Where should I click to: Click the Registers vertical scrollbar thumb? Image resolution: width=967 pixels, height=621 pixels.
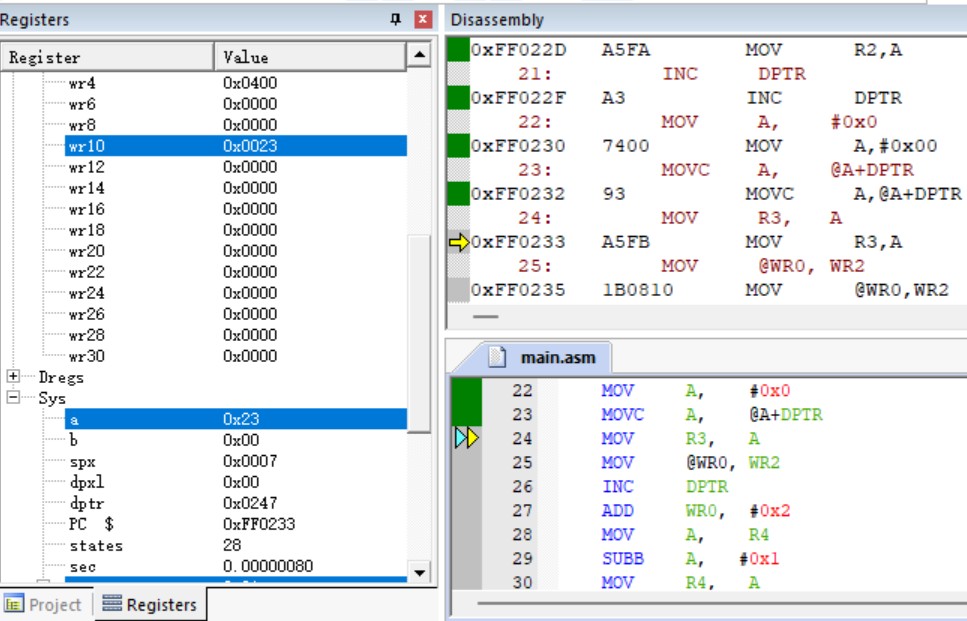(419, 333)
